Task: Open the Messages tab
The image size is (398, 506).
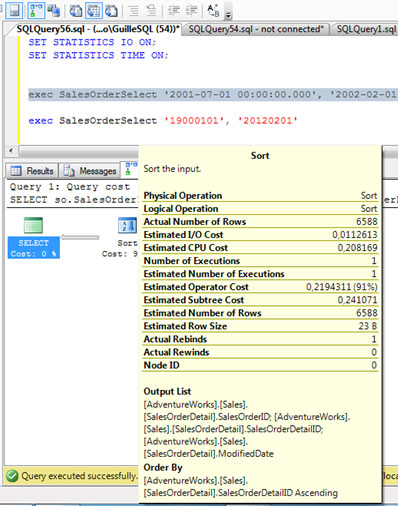Action: coord(90,171)
